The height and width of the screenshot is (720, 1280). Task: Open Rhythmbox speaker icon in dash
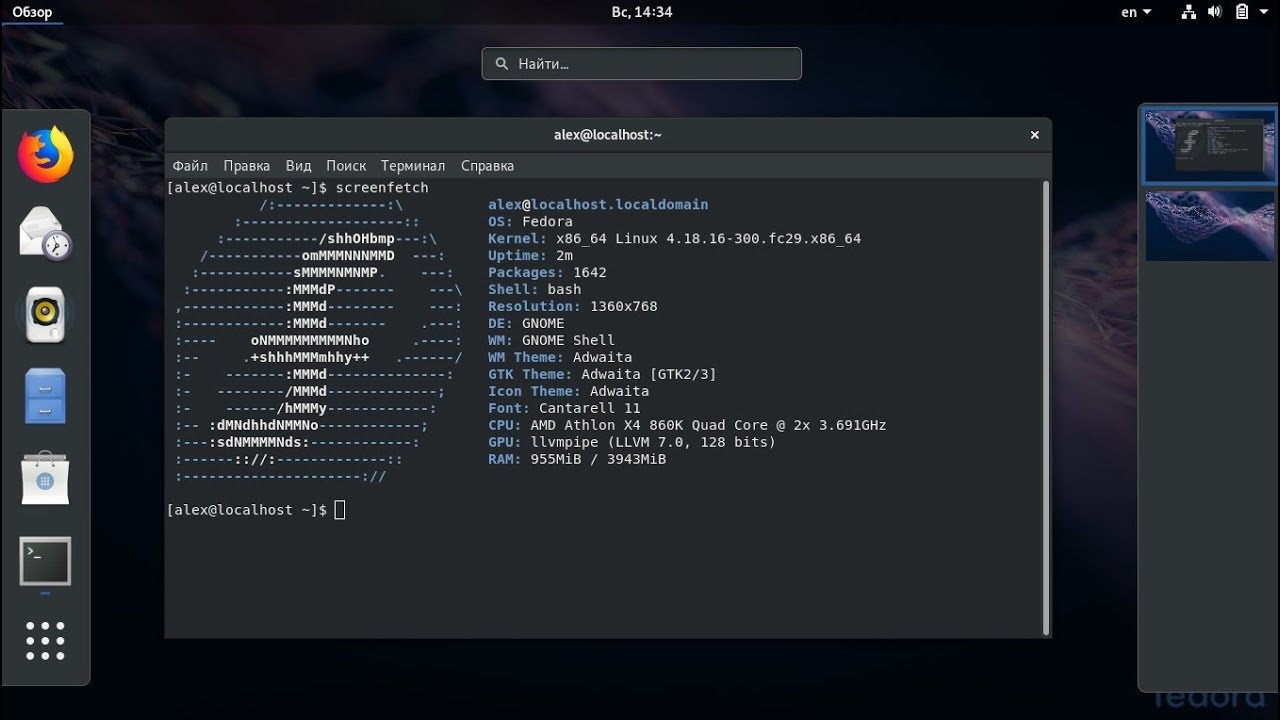coord(45,315)
